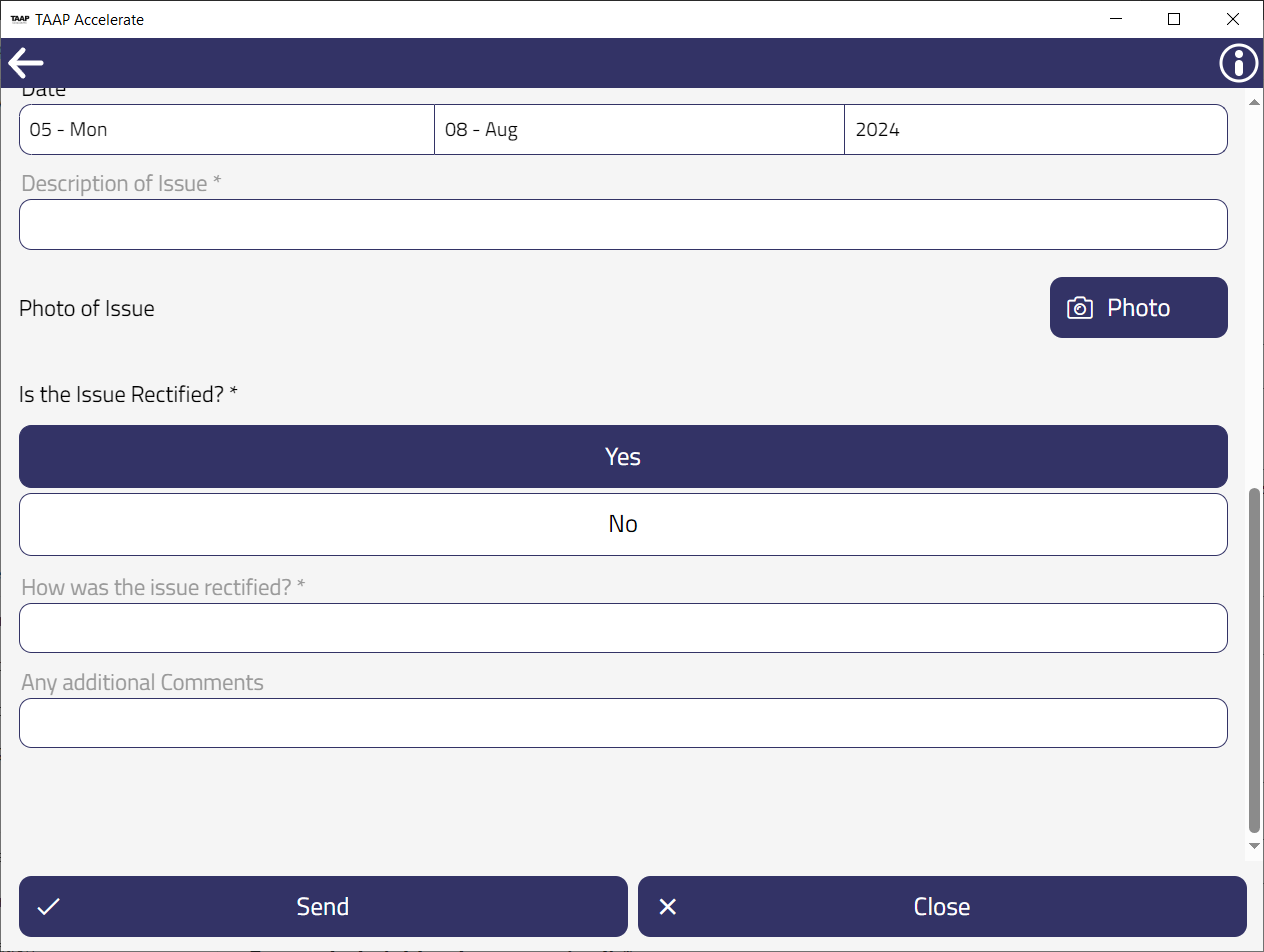
Task: Click the scrollbar up arrow
Action: tap(1254, 102)
